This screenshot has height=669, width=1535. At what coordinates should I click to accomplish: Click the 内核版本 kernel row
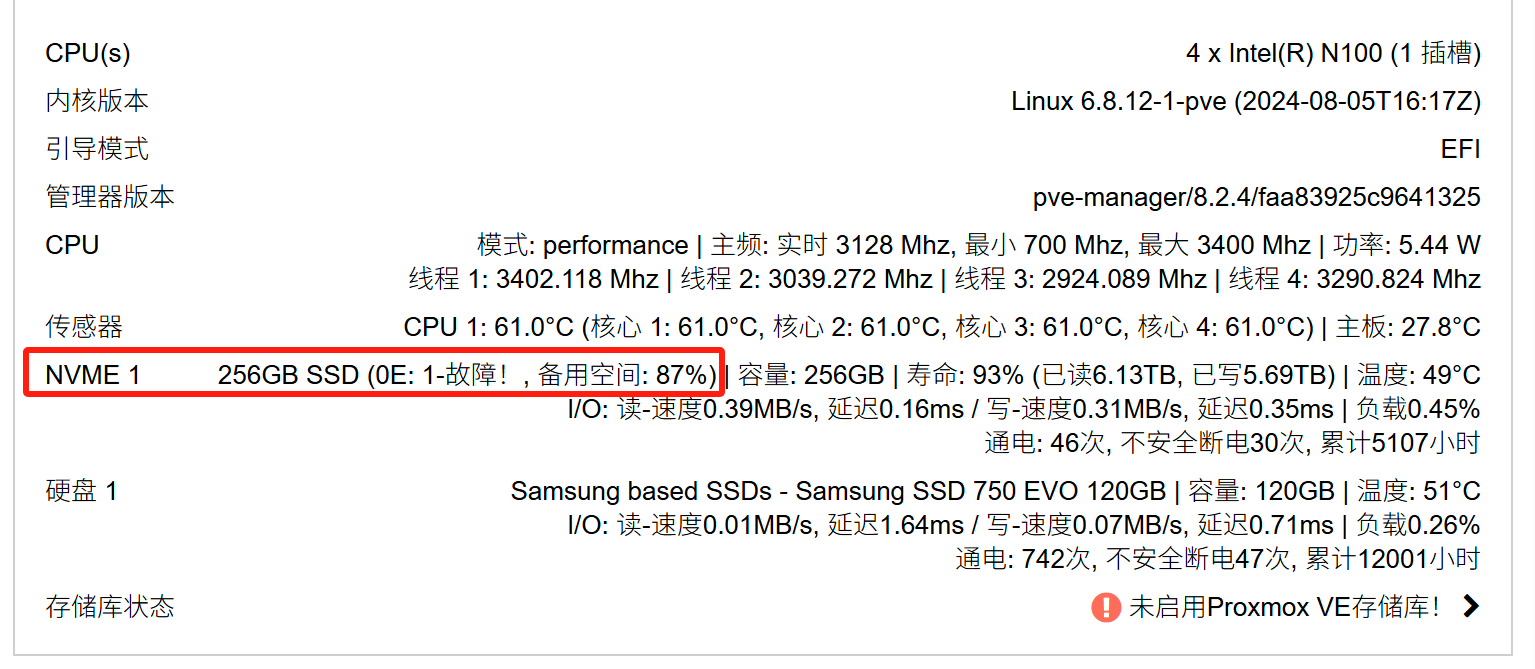click(96, 101)
